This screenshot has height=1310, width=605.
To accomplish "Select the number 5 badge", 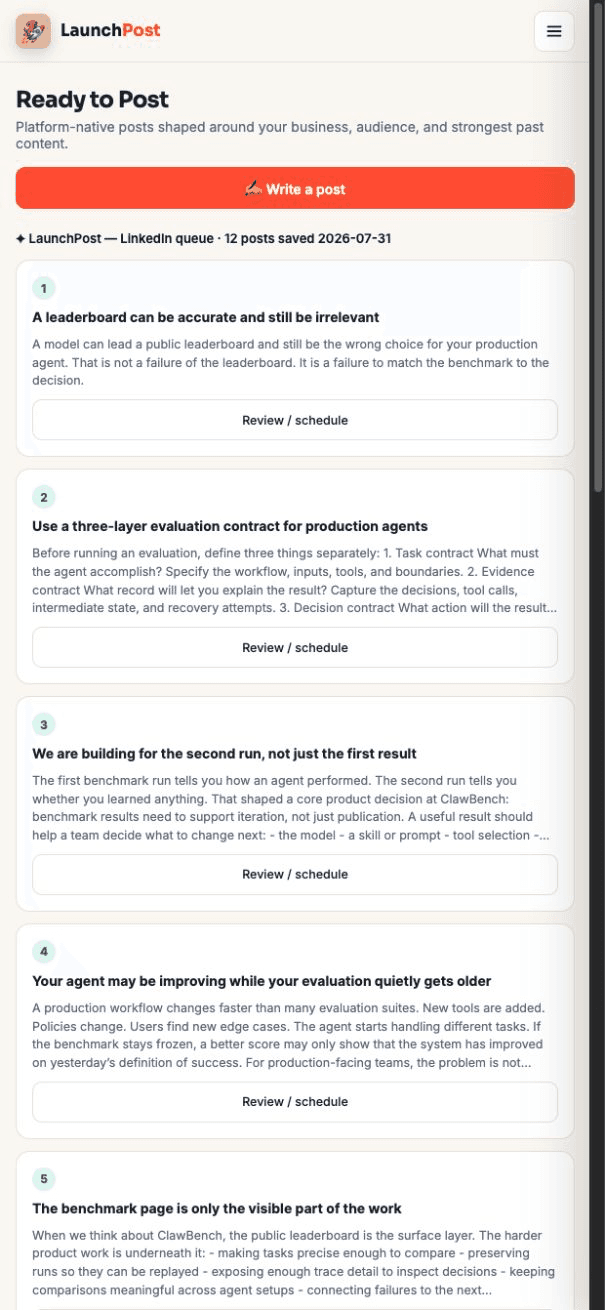I will pyautogui.click(x=44, y=1178).
